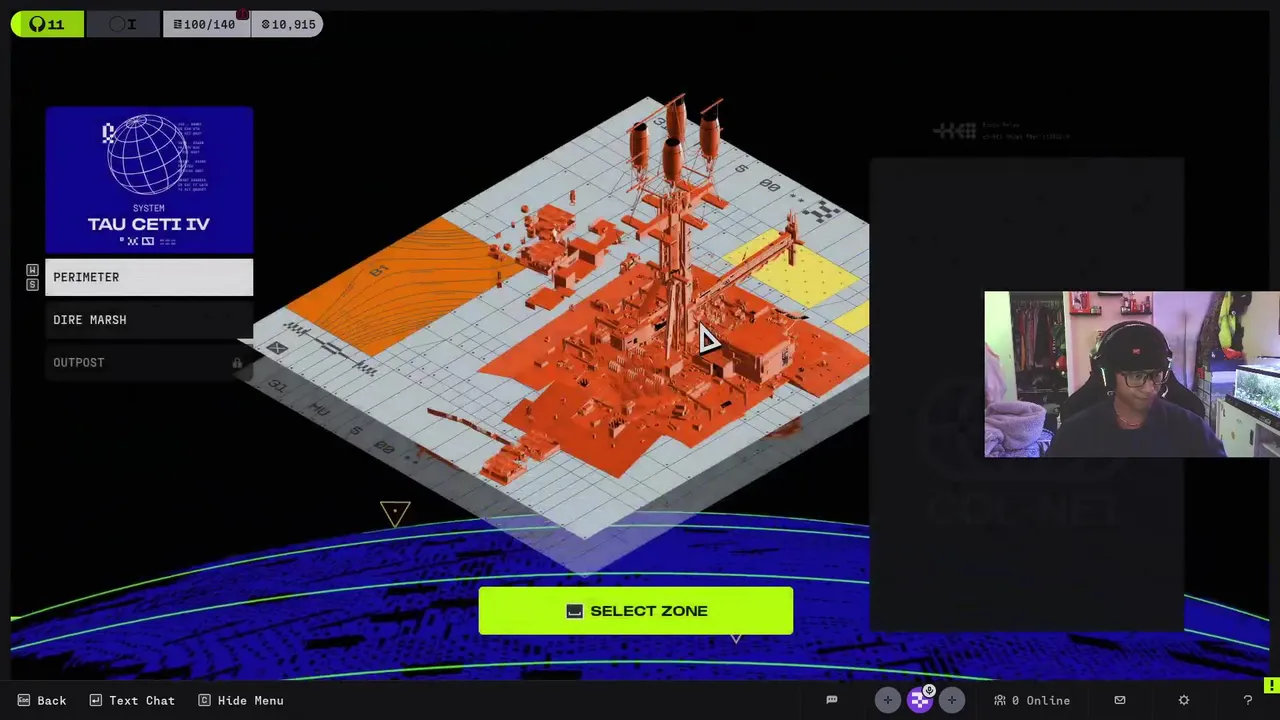1280x720 pixels.
Task: Click the green exclamation notification
Action: coord(1271,685)
